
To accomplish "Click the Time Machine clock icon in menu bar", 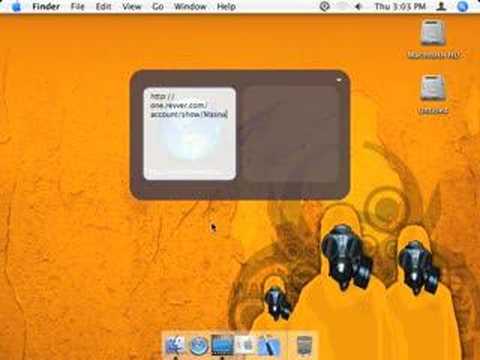I will [324, 6].
